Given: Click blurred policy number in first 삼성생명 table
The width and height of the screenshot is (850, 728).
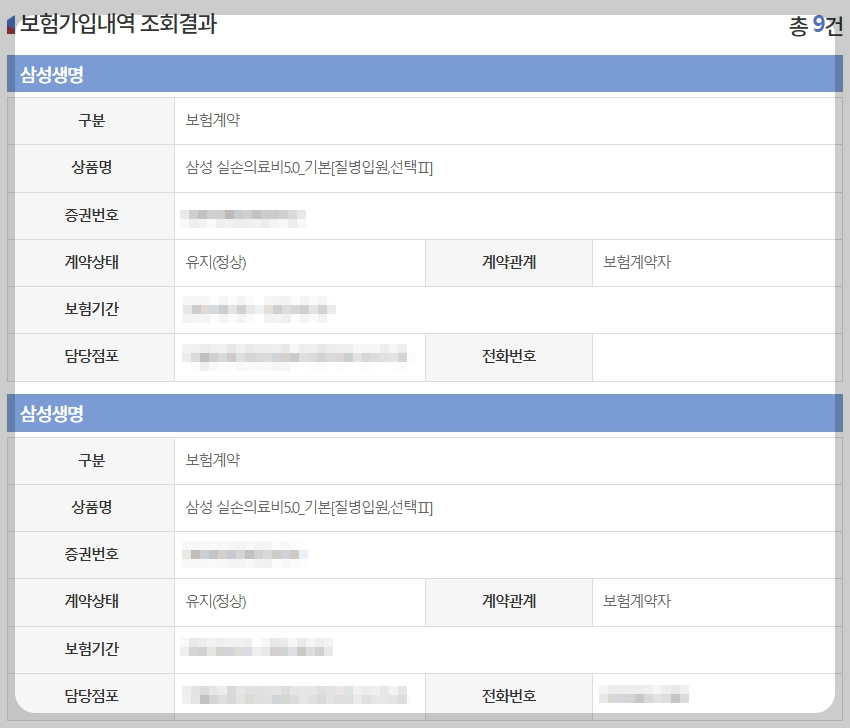Looking at the screenshot, I should [x=243, y=217].
